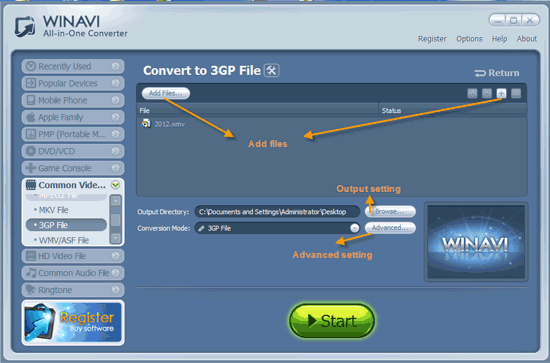Click the WINAVI preview thumbnail
This screenshot has width=550, height=363.
click(x=476, y=242)
